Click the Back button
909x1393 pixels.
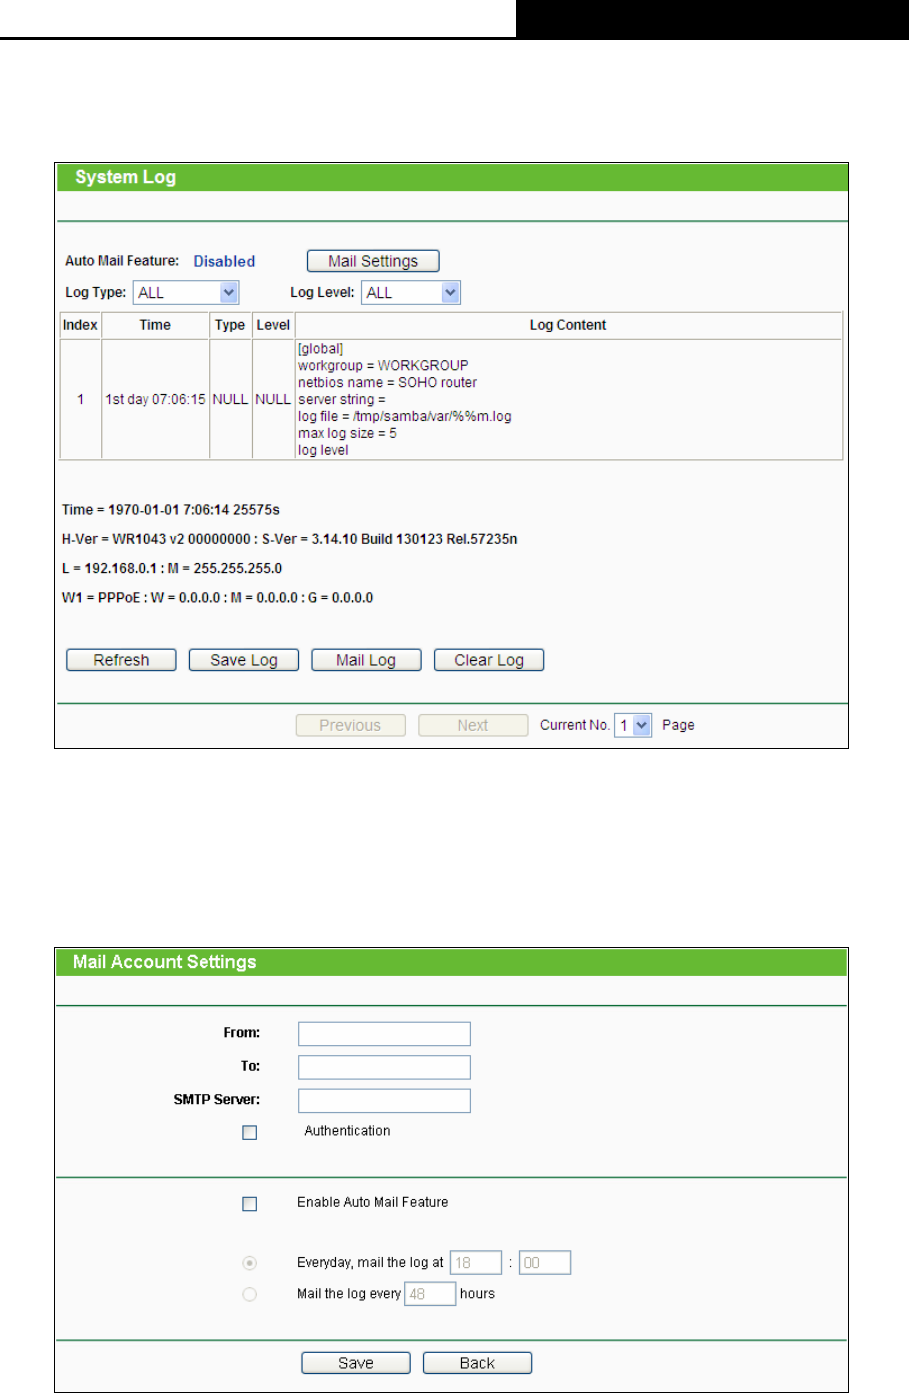[x=477, y=1363]
